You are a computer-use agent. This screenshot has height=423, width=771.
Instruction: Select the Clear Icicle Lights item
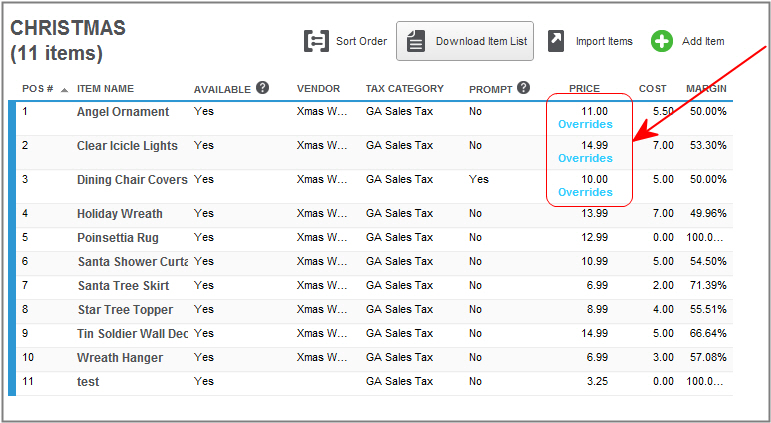127,146
